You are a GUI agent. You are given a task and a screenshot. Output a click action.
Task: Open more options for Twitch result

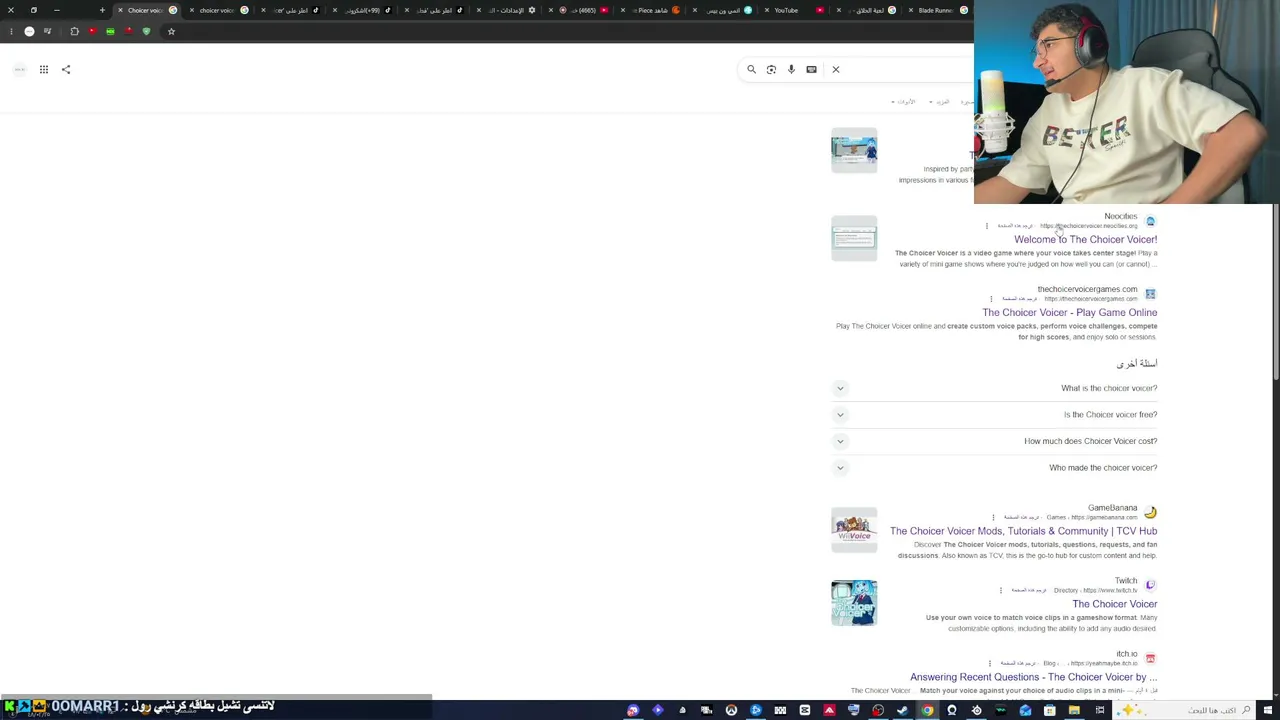pos(1000,591)
